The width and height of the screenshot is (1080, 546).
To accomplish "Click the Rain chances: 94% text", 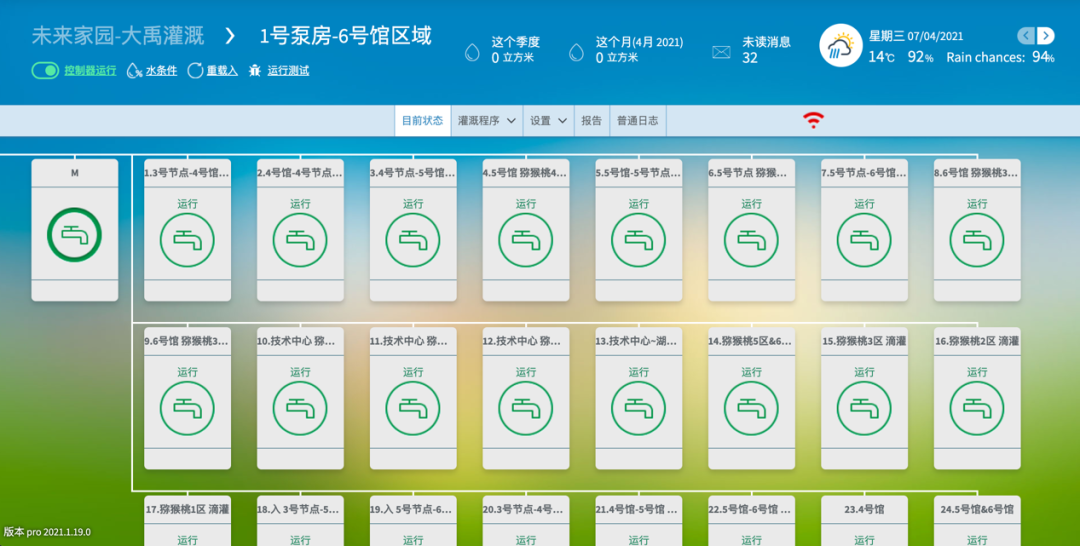I will point(1000,57).
